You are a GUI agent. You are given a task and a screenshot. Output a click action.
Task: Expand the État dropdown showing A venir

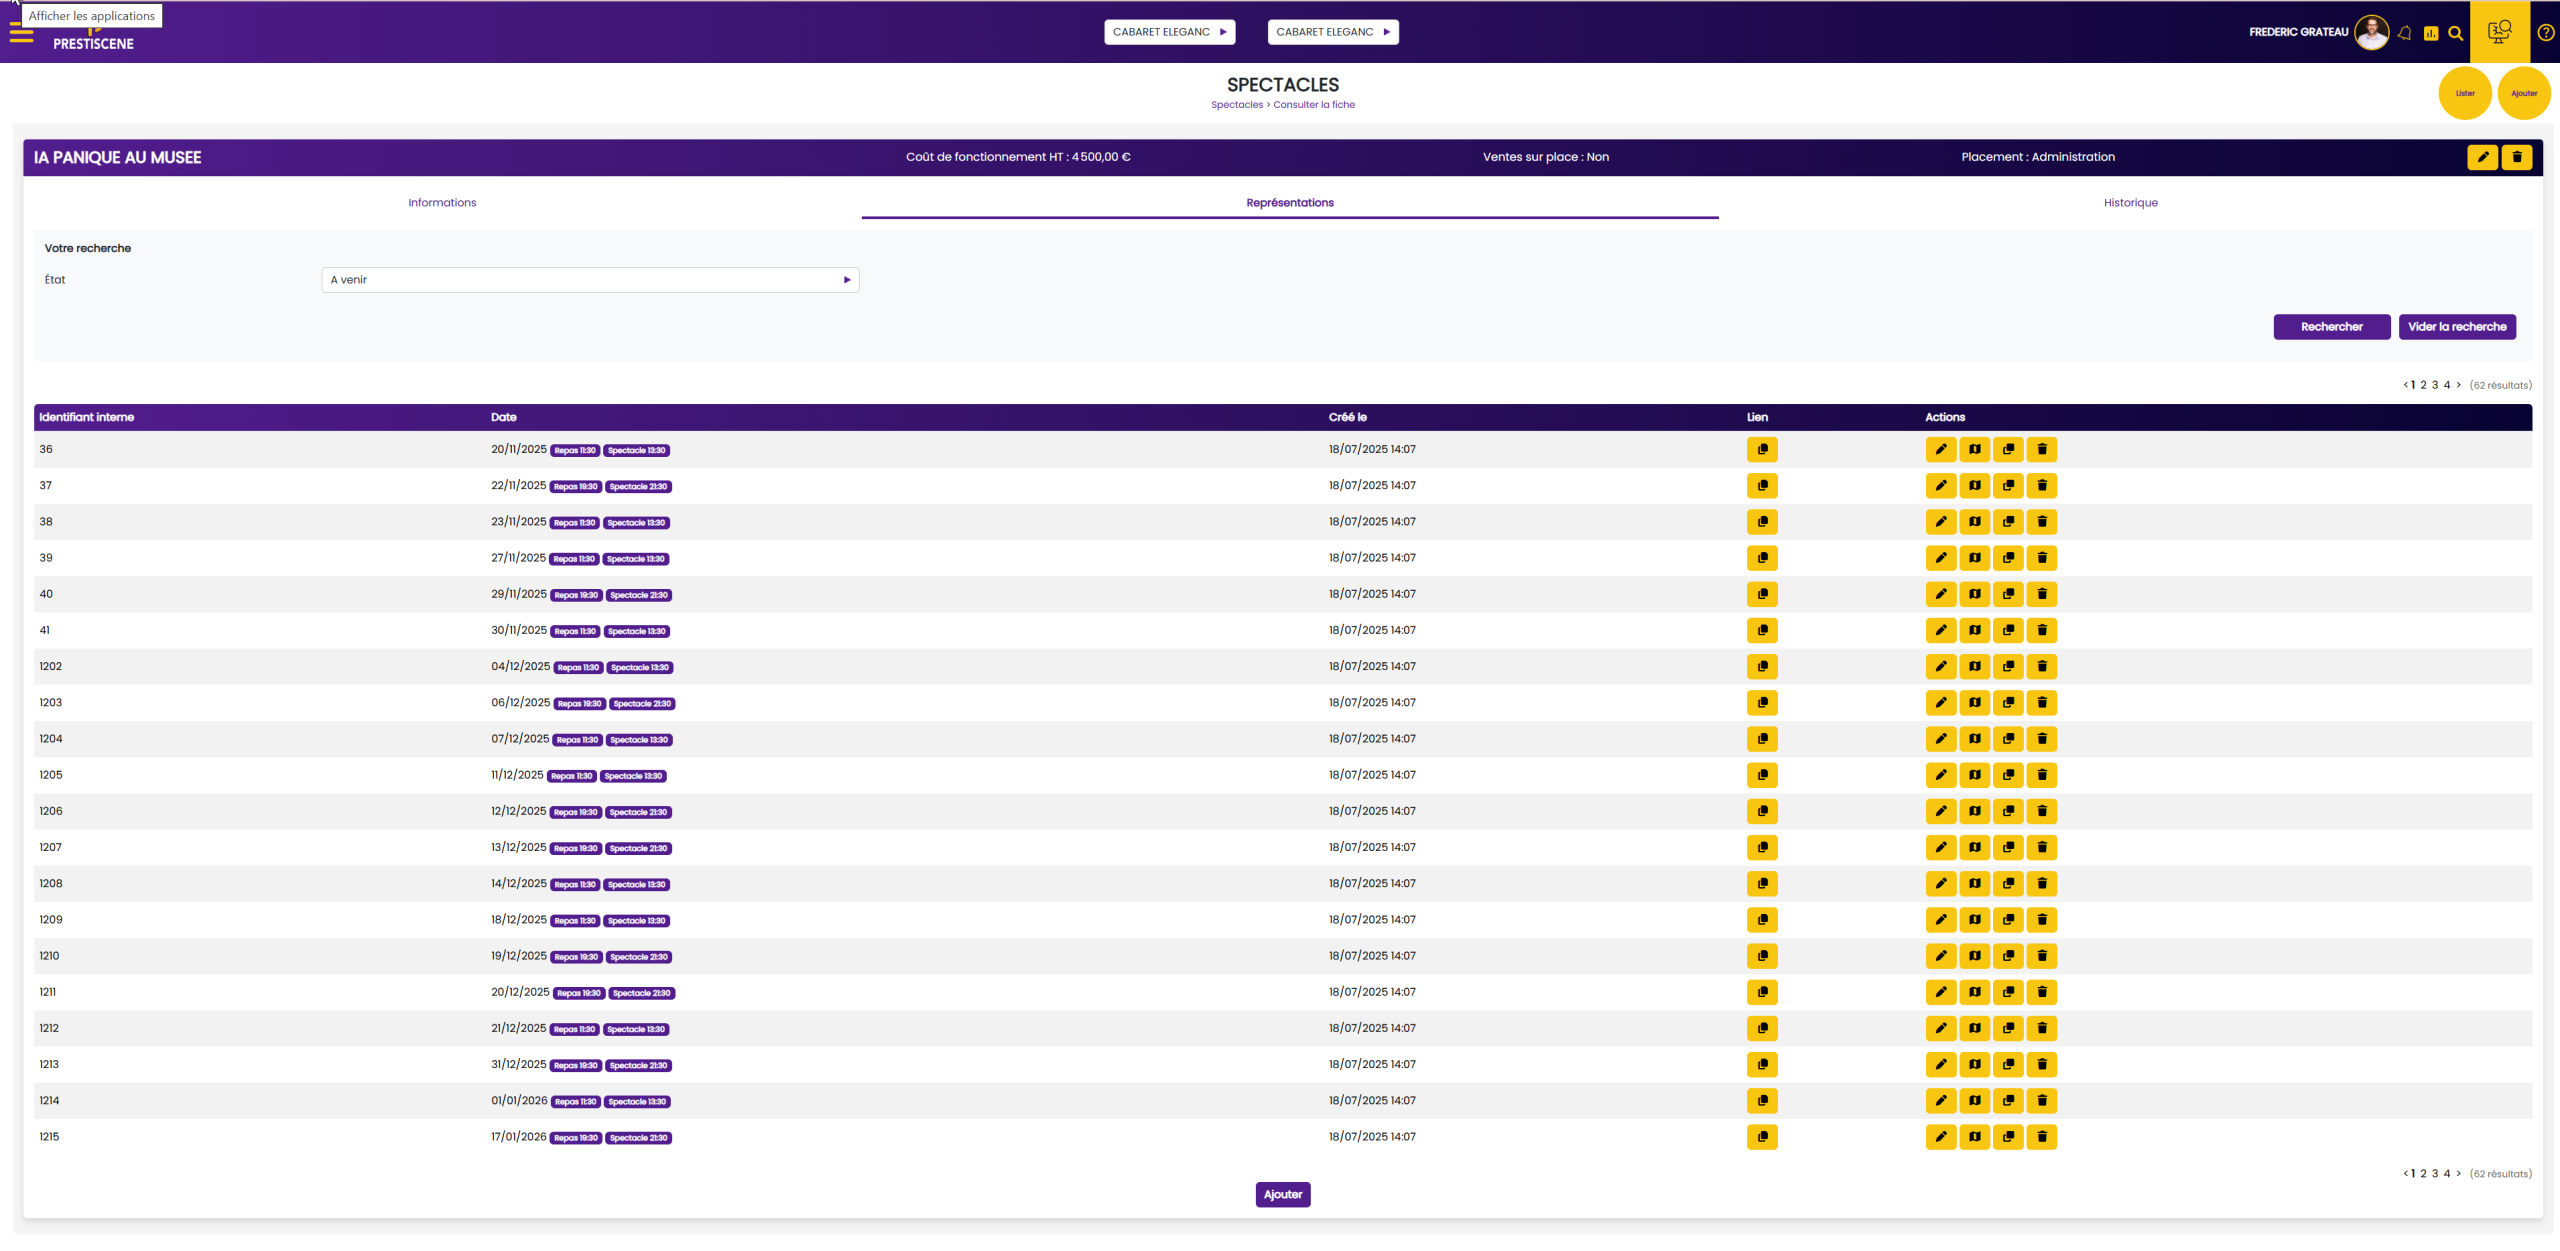click(x=590, y=280)
